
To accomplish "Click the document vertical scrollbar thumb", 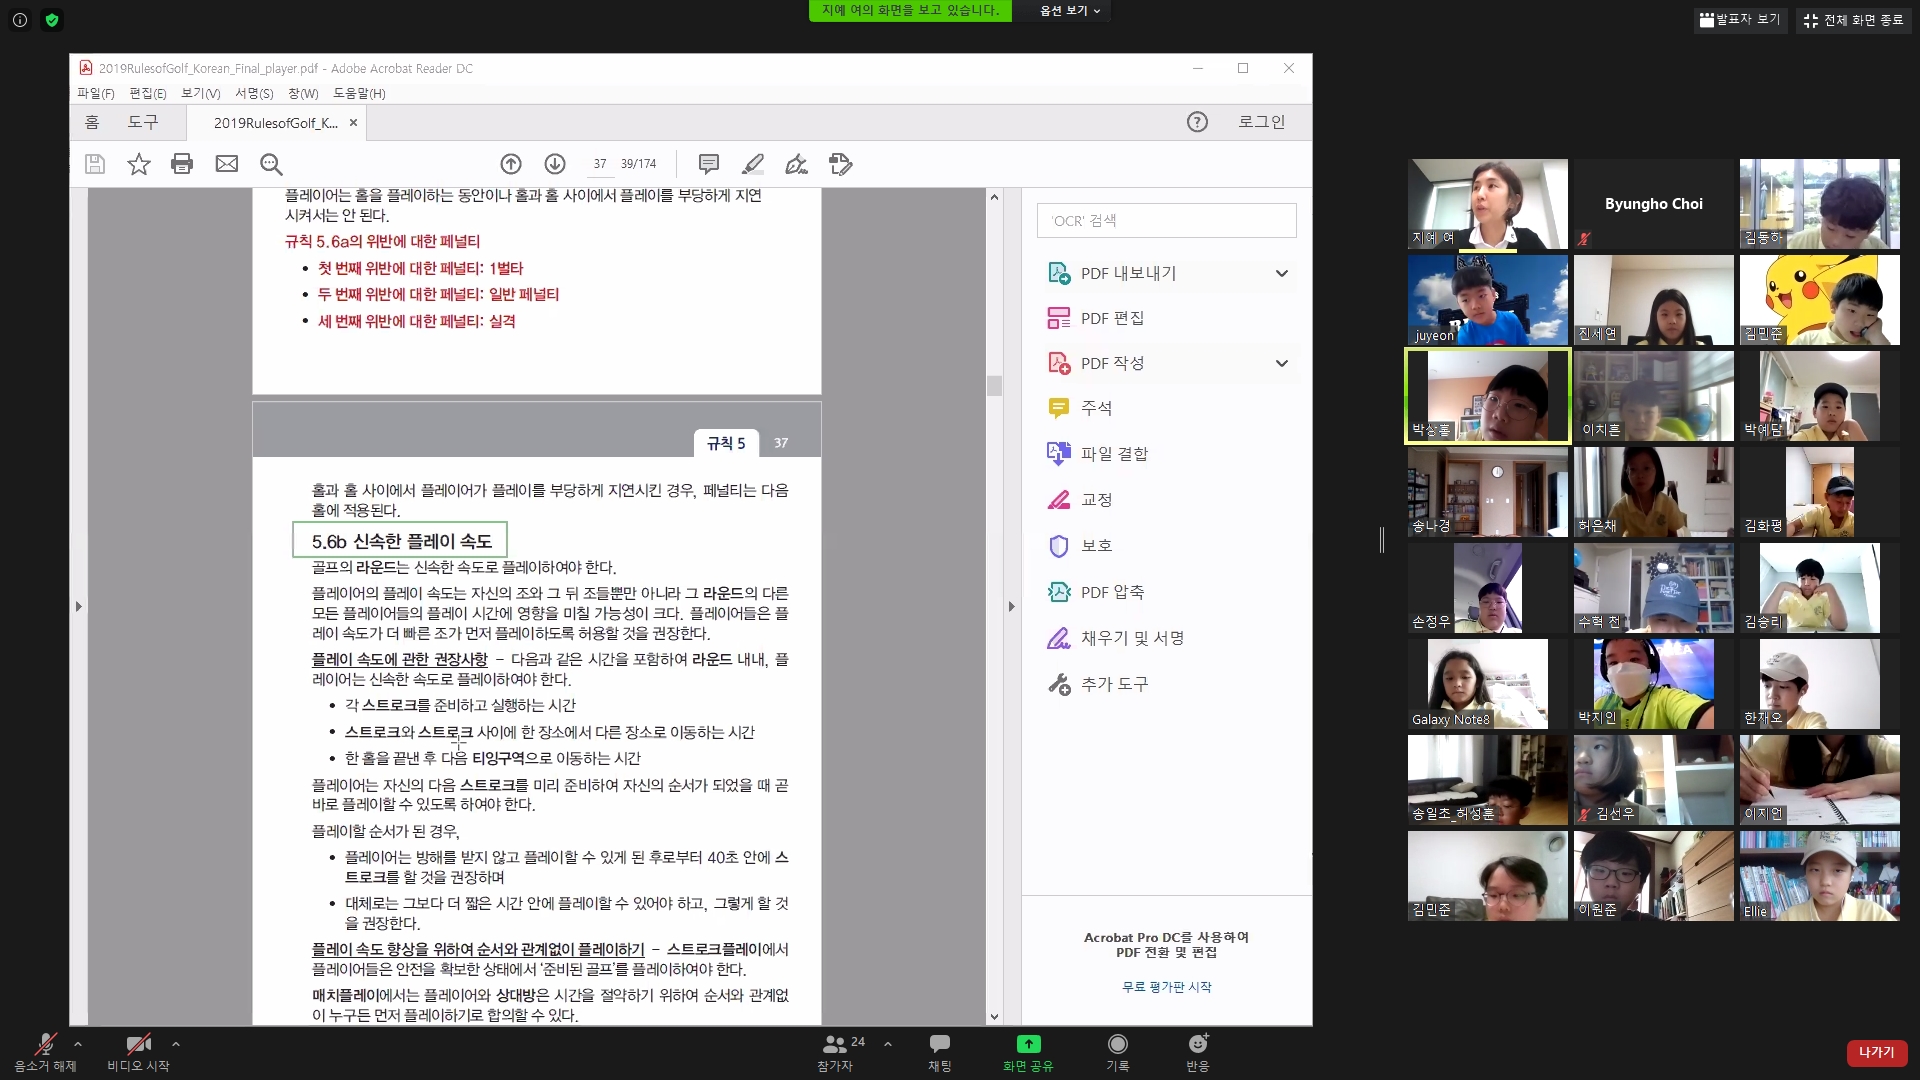I will (x=994, y=385).
